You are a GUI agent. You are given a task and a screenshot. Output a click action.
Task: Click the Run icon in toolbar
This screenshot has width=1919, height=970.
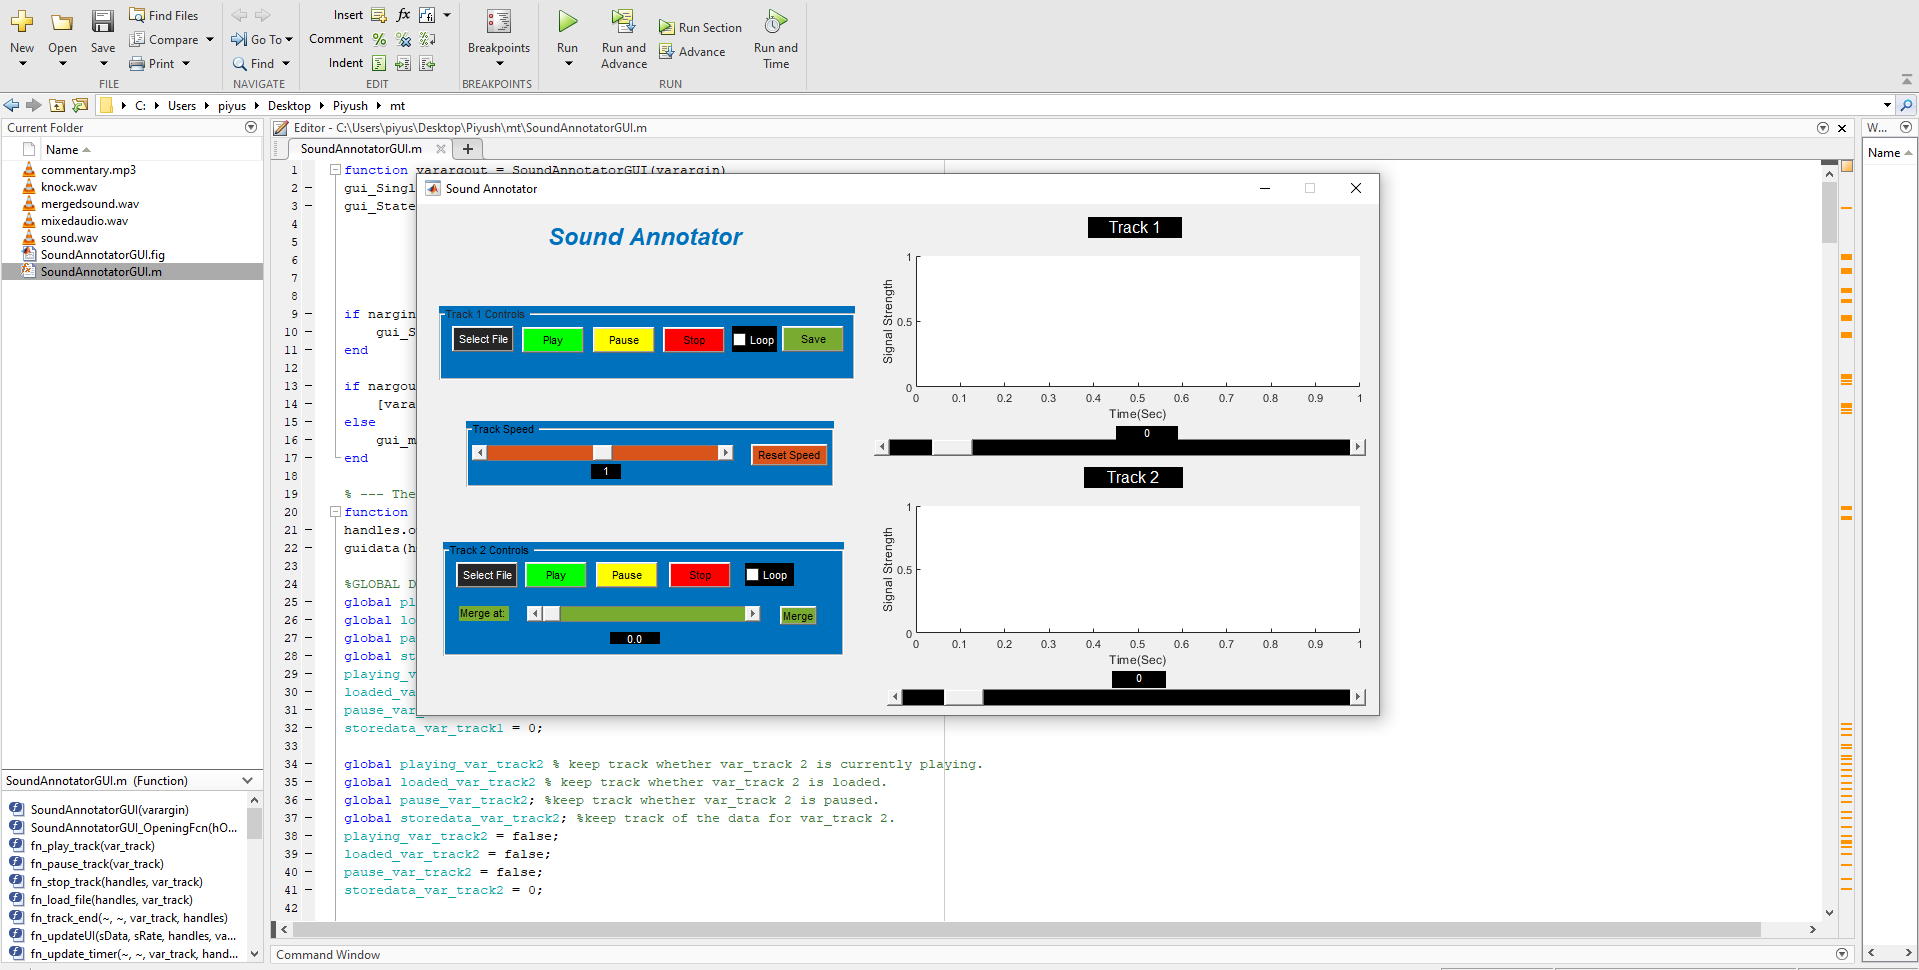567,22
